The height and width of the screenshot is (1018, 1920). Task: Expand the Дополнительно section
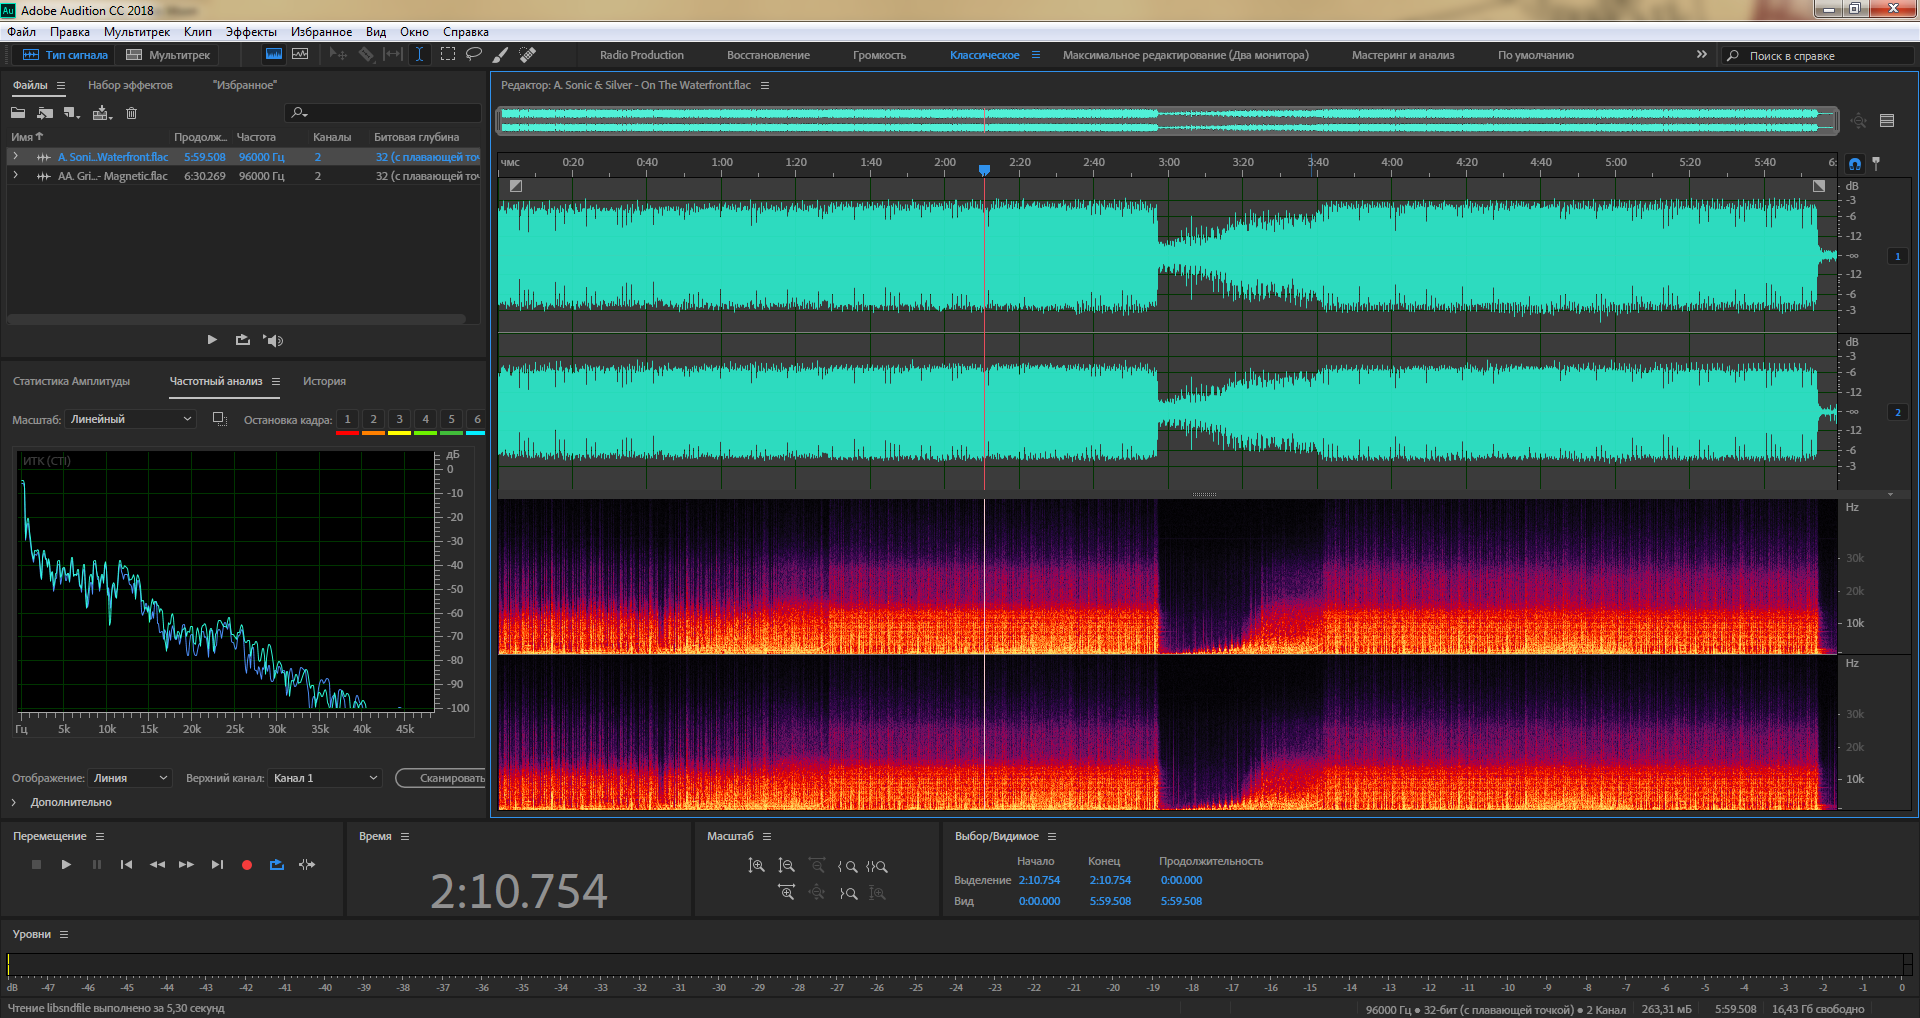(14, 802)
